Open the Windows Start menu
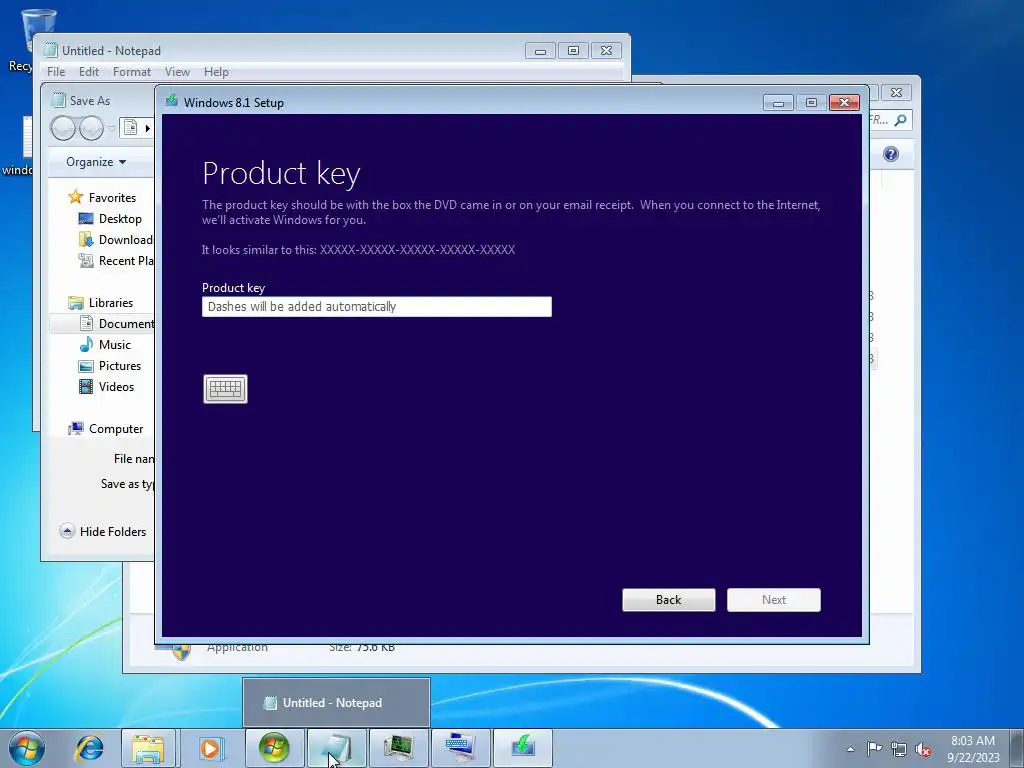This screenshot has height=768, width=1024. coord(27,748)
